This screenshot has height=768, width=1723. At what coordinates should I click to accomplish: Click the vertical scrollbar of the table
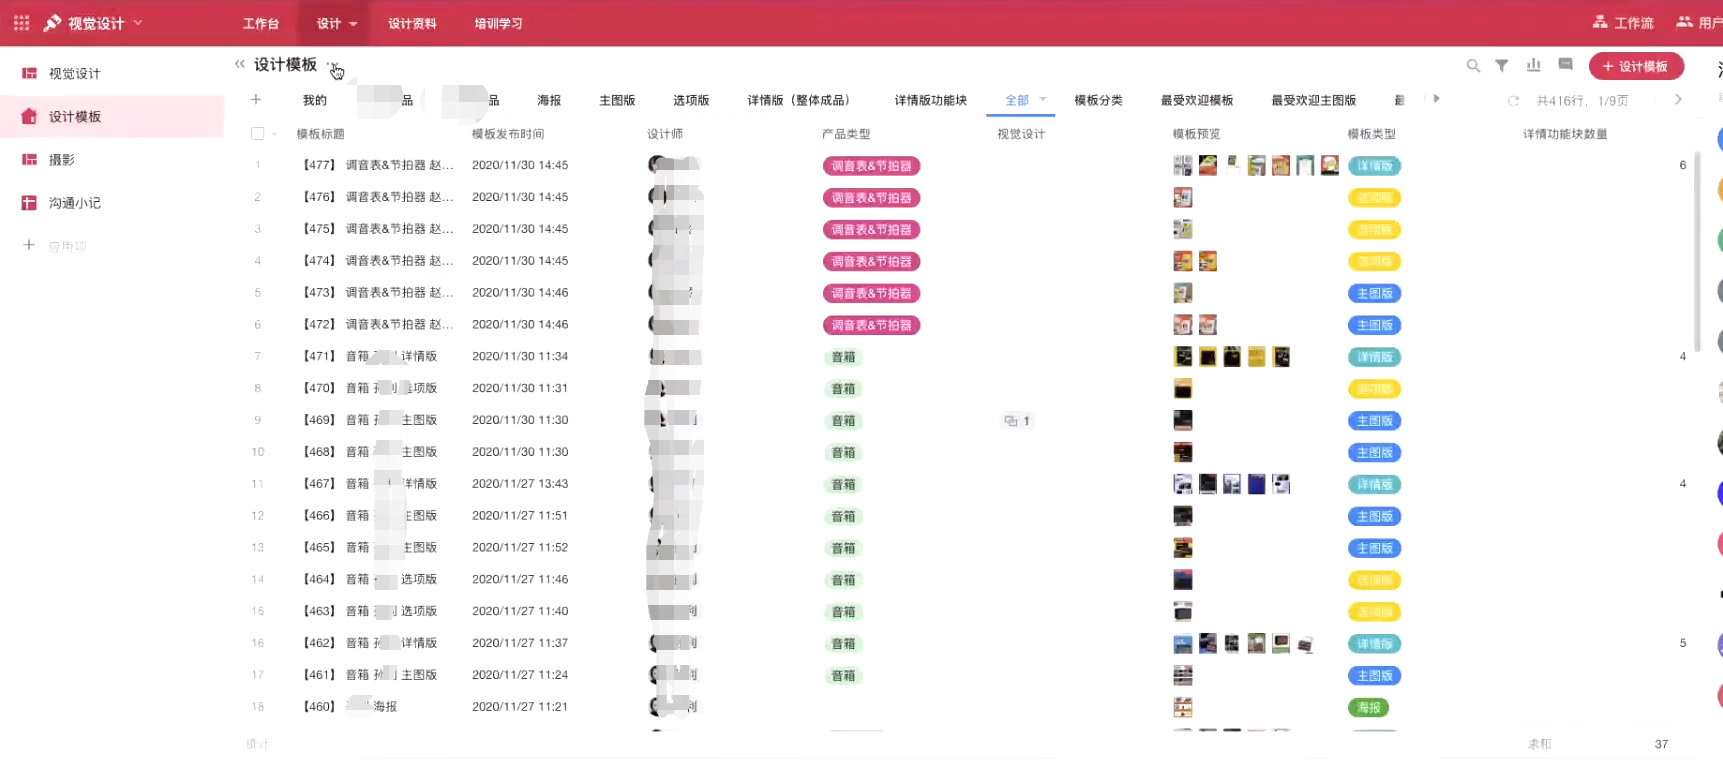1696,250
